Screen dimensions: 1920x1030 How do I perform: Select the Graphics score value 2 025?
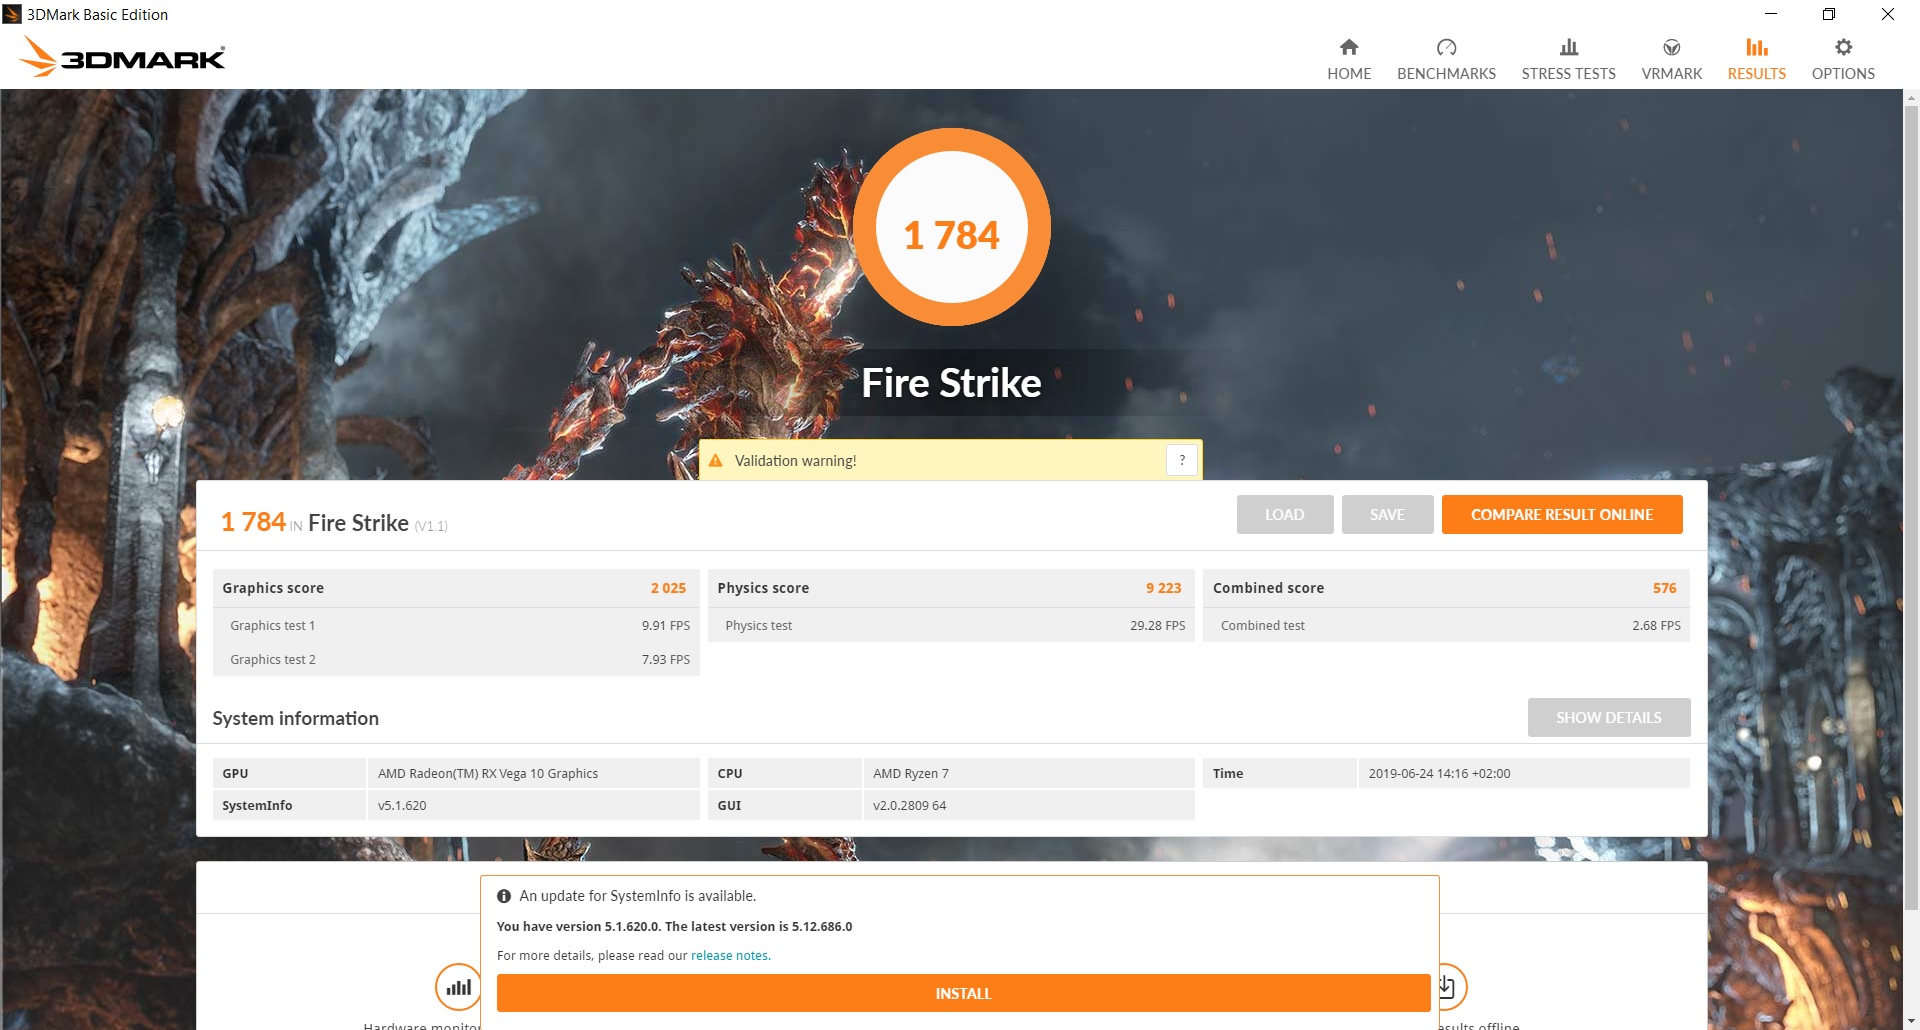click(668, 588)
